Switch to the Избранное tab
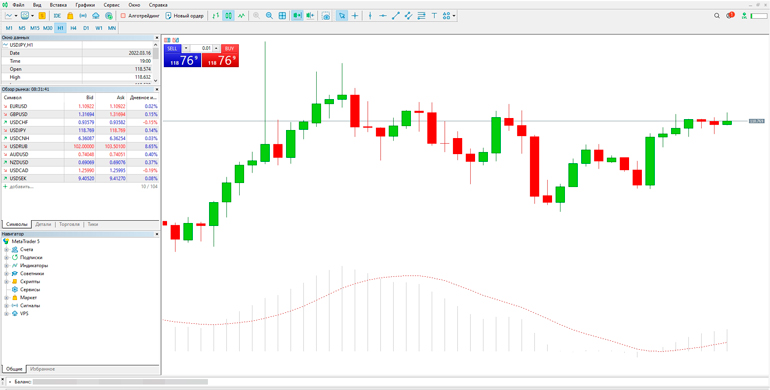This screenshot has height=390, width=770. pos(42,369)
